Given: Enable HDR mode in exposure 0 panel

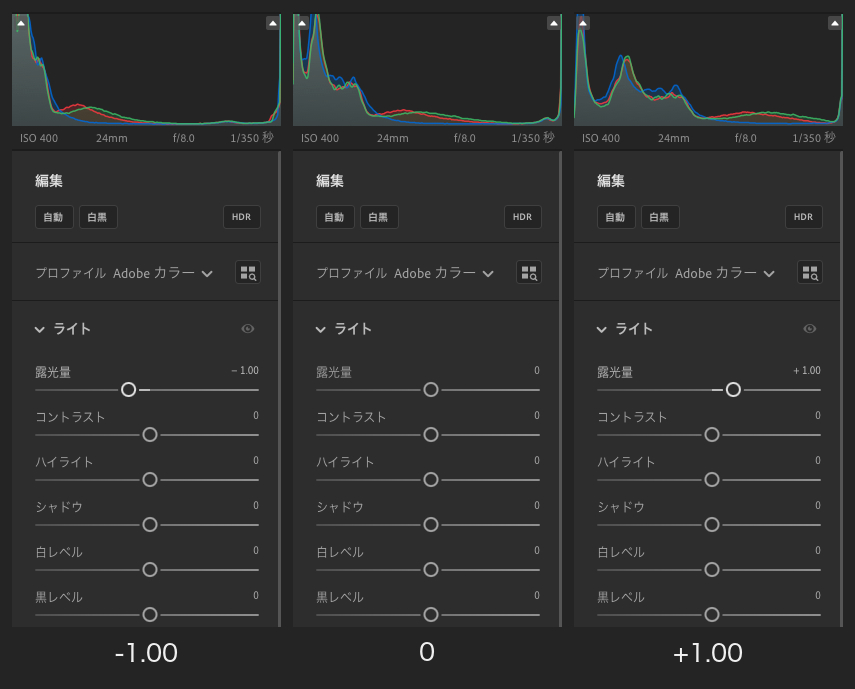Looking at the screenshot, I should tap(522, 217).
